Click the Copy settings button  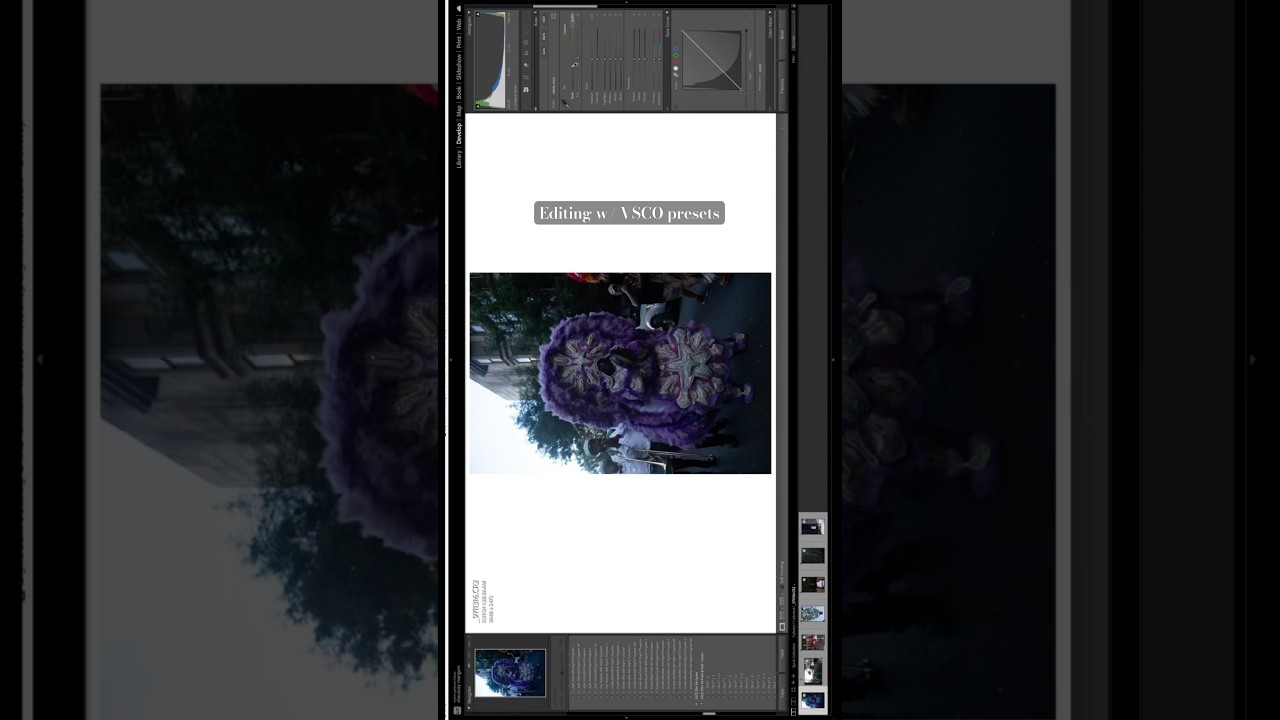(x=782, y=692)
